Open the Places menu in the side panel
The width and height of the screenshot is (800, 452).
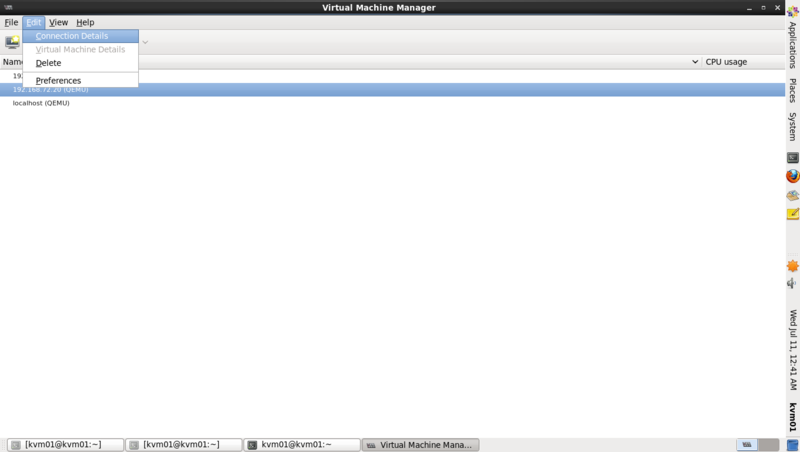coord(792,90)
